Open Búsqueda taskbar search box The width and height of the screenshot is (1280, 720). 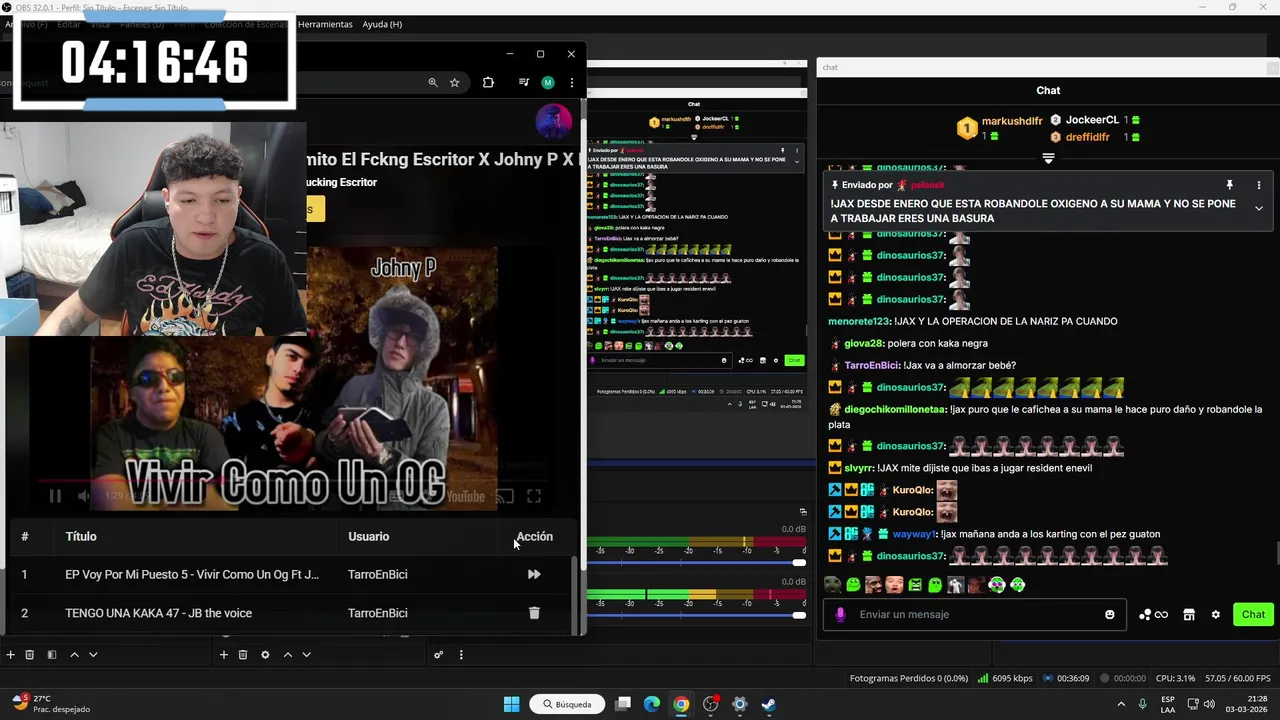point(567,704)
